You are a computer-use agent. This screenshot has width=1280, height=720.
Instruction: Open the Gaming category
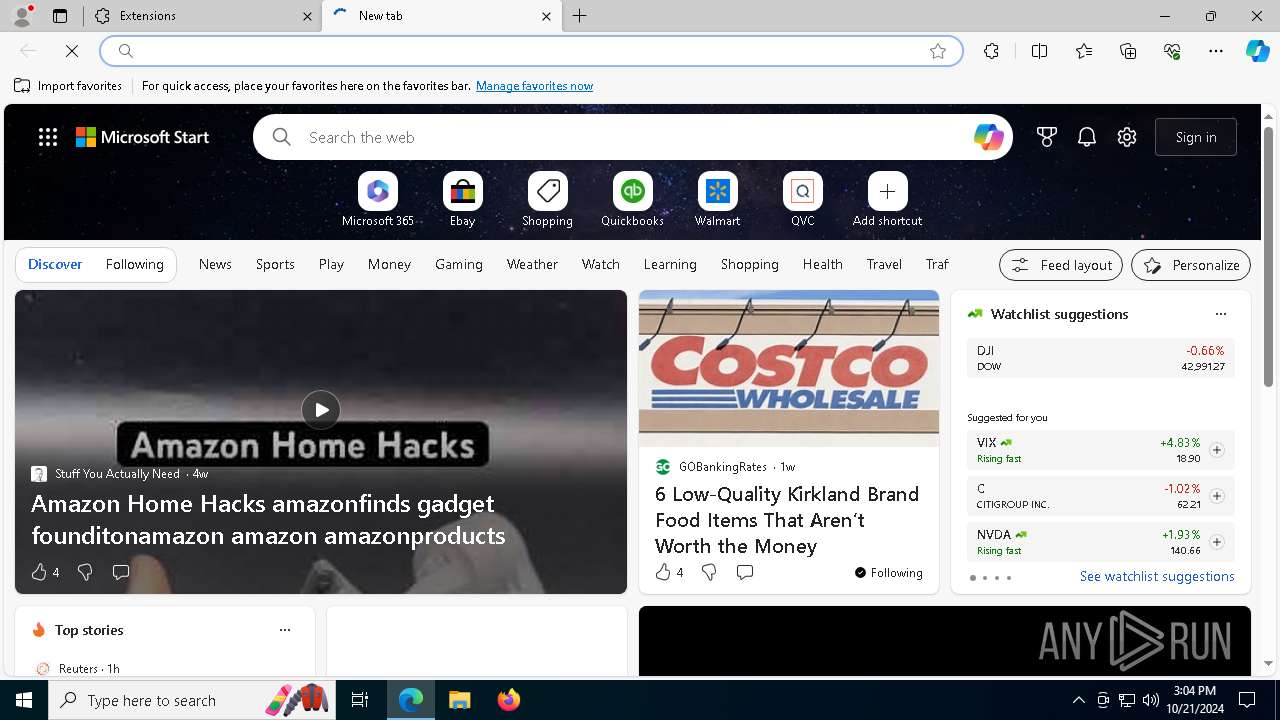click(459, 265)
